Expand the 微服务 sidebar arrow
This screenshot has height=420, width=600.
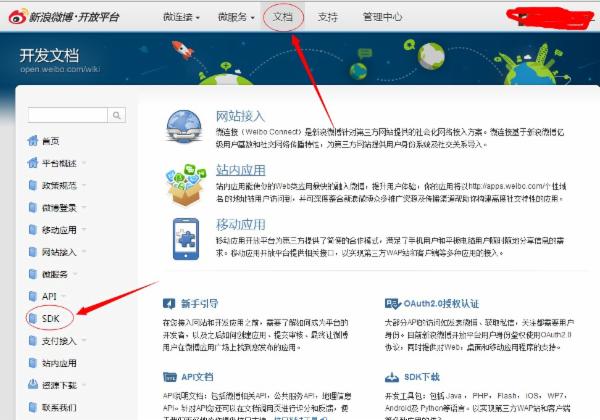click(x=75, y=274)
